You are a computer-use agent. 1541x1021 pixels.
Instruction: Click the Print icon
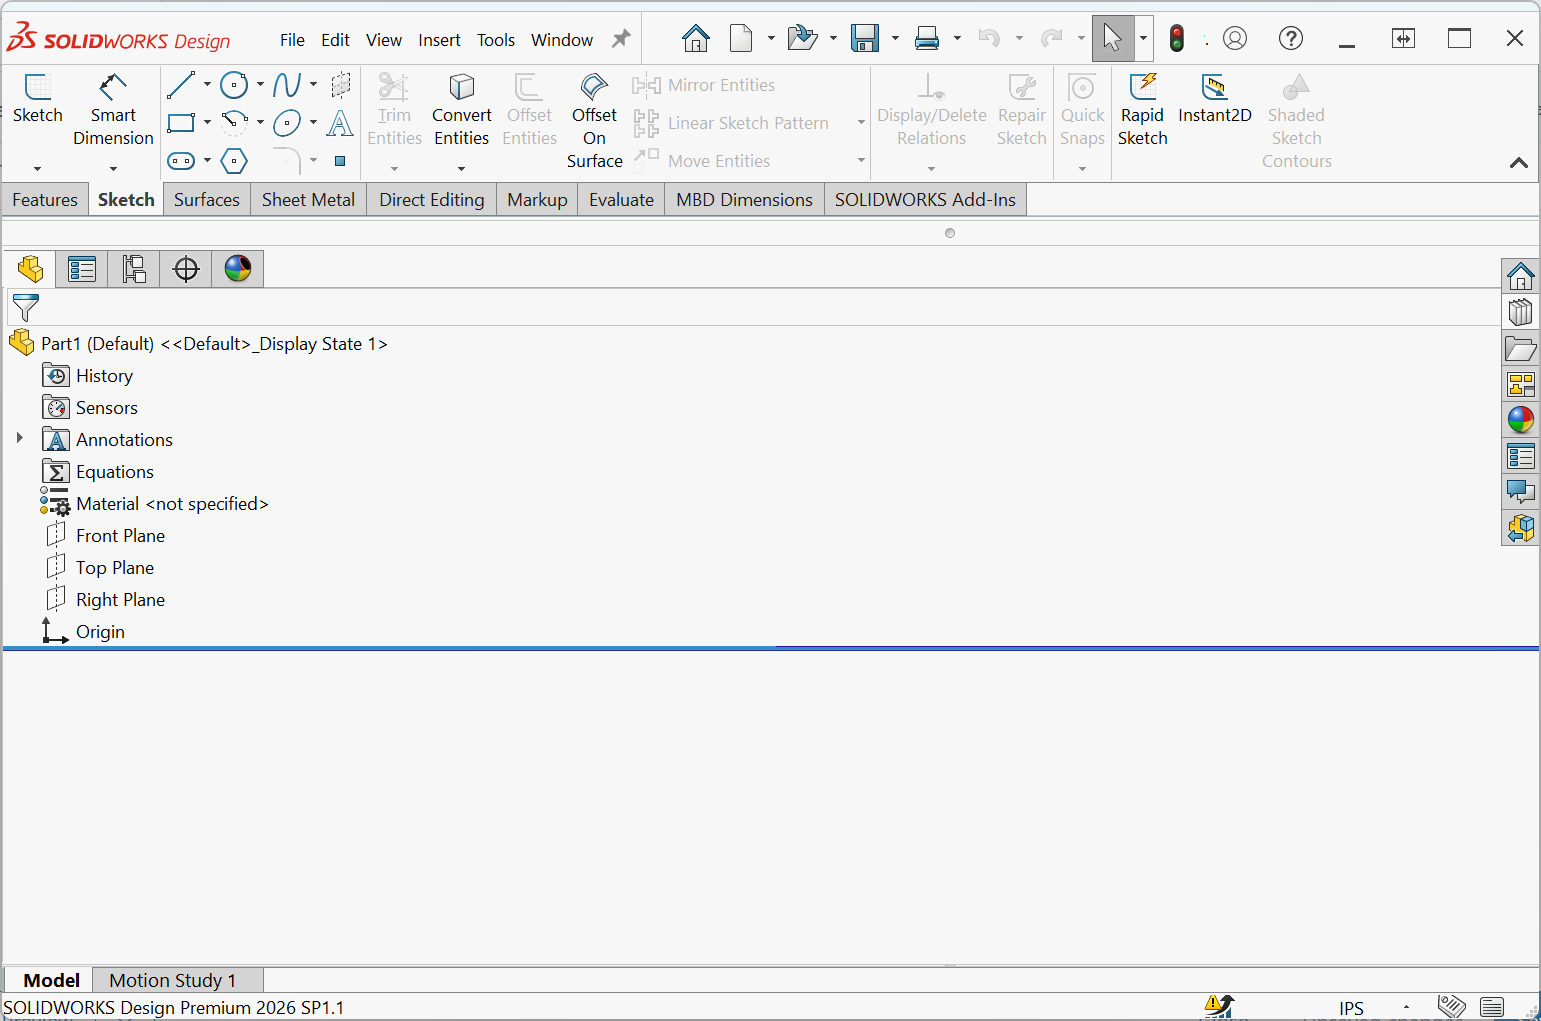(x=927, y=39)
